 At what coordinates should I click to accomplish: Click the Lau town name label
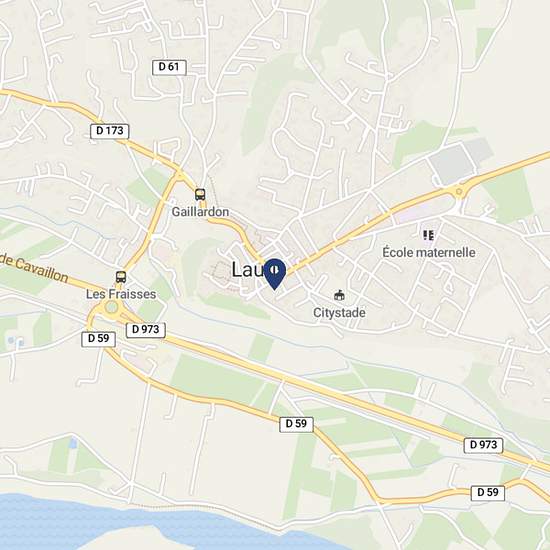(x=248, y=270)
